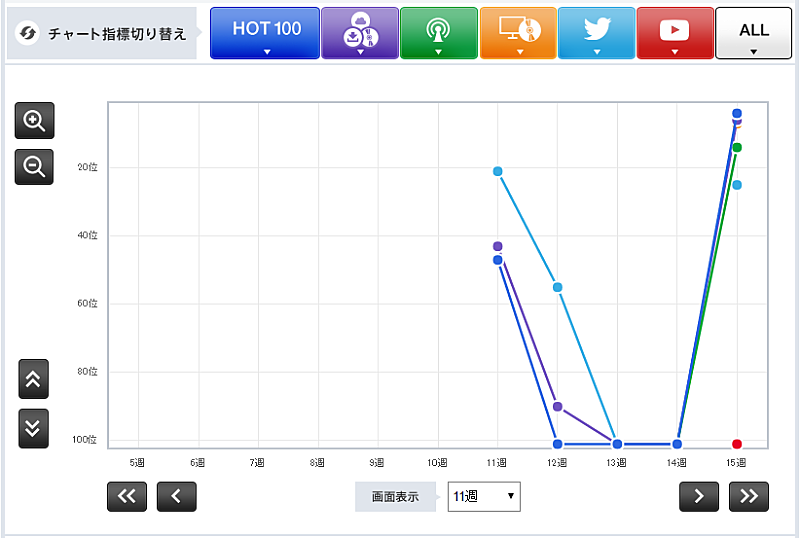800x538 pixels.
Task: Toggle the Twitter chart metric
Action: (596, 33)
